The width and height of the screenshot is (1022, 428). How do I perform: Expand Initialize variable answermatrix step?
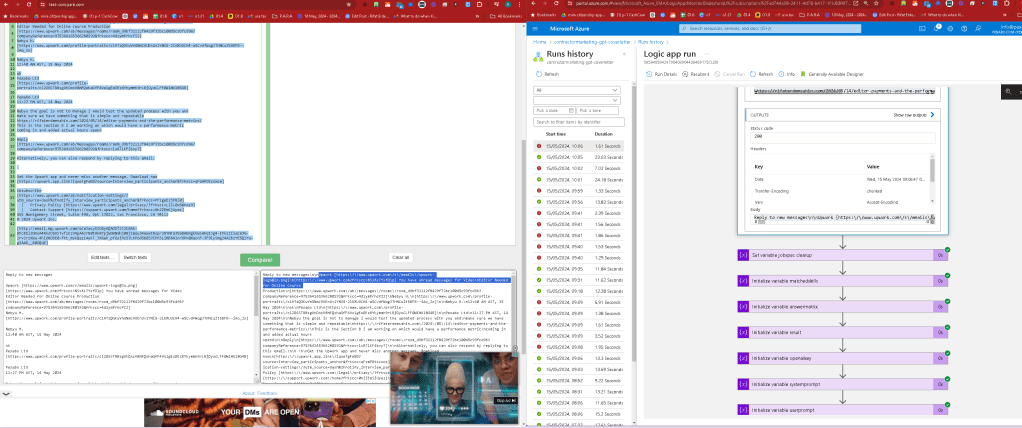843,306
